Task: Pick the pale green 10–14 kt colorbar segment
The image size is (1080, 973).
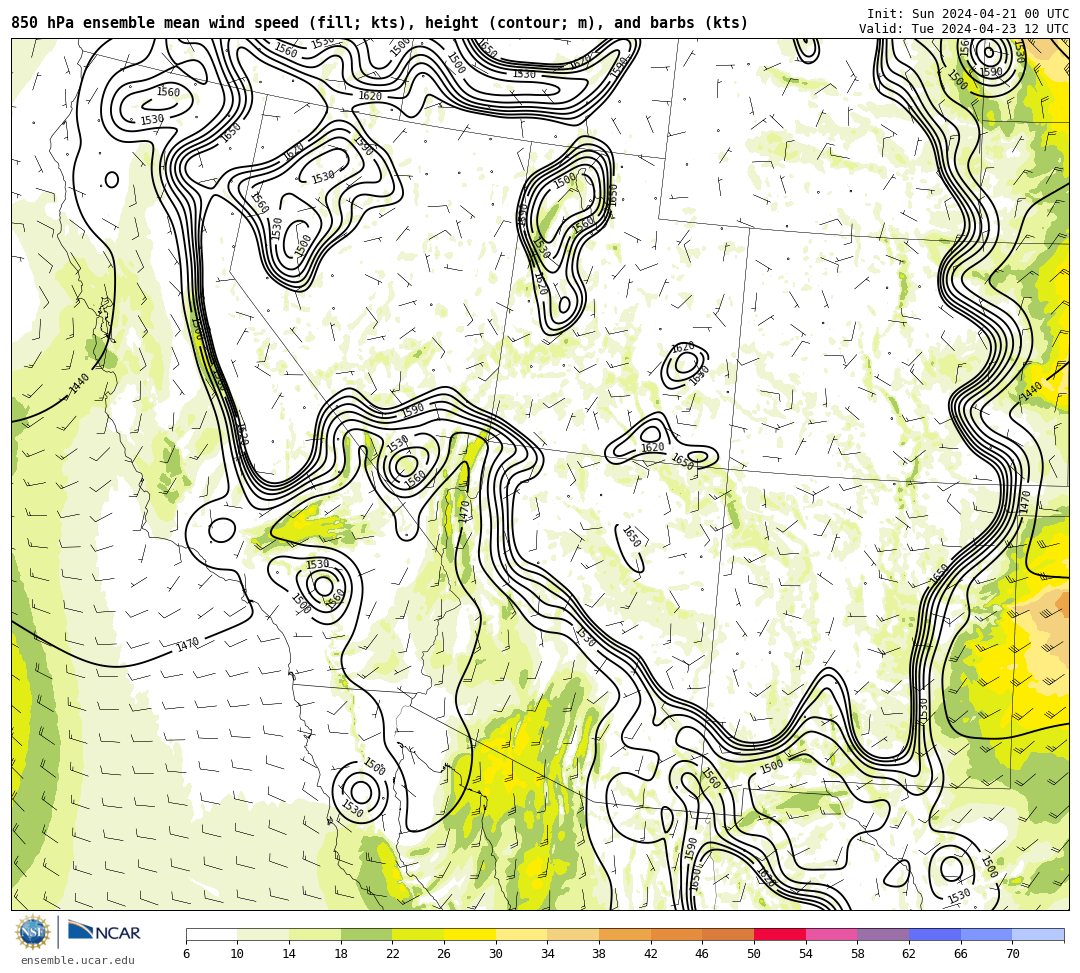Action: pyautogui.click(x=263, y=934)
